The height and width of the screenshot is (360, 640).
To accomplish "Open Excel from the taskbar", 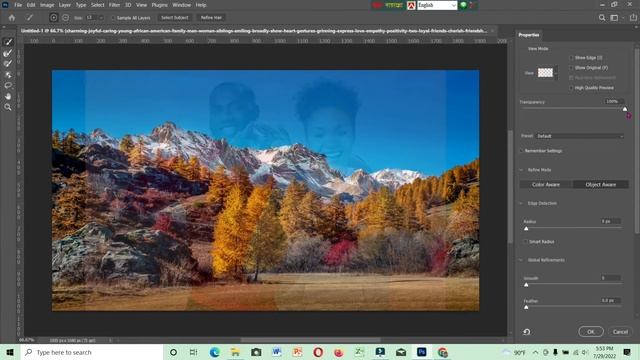I will 360,352.
